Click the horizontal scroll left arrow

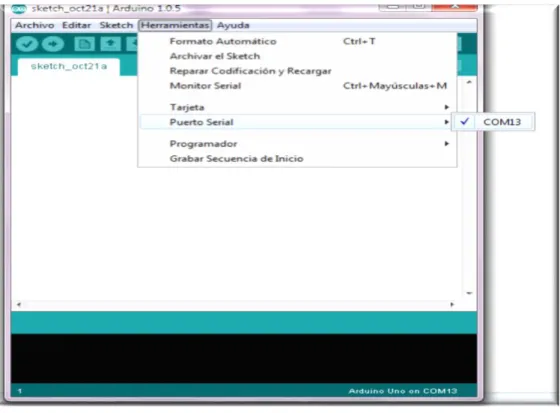[x=19, y=304]
